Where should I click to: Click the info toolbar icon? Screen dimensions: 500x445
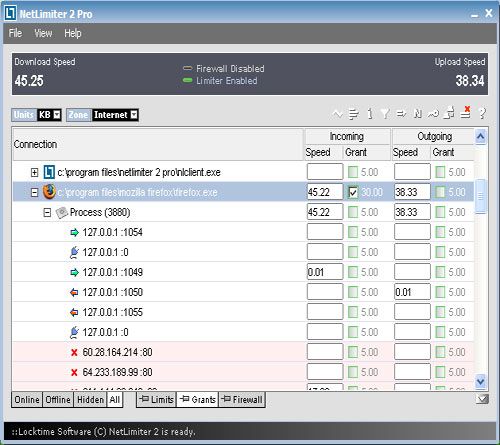pos(370,114)
